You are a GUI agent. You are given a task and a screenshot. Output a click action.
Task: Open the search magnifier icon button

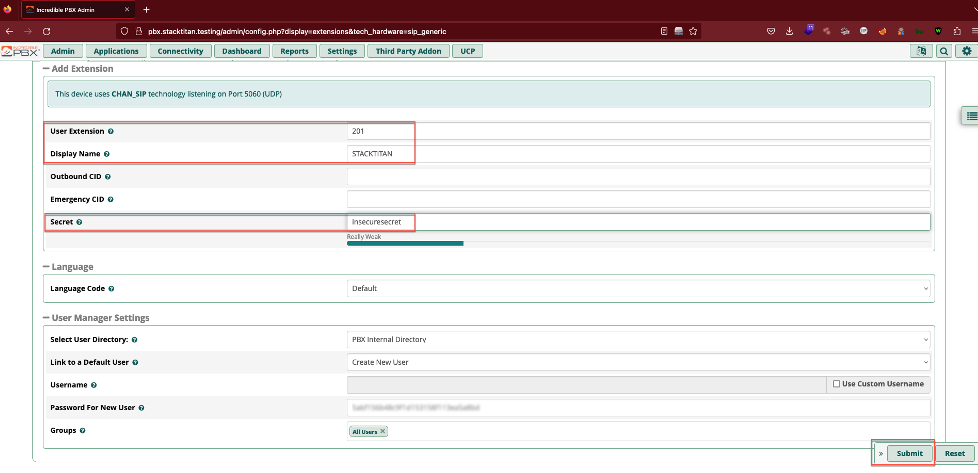pyautogui.click(x=944, y=51)
